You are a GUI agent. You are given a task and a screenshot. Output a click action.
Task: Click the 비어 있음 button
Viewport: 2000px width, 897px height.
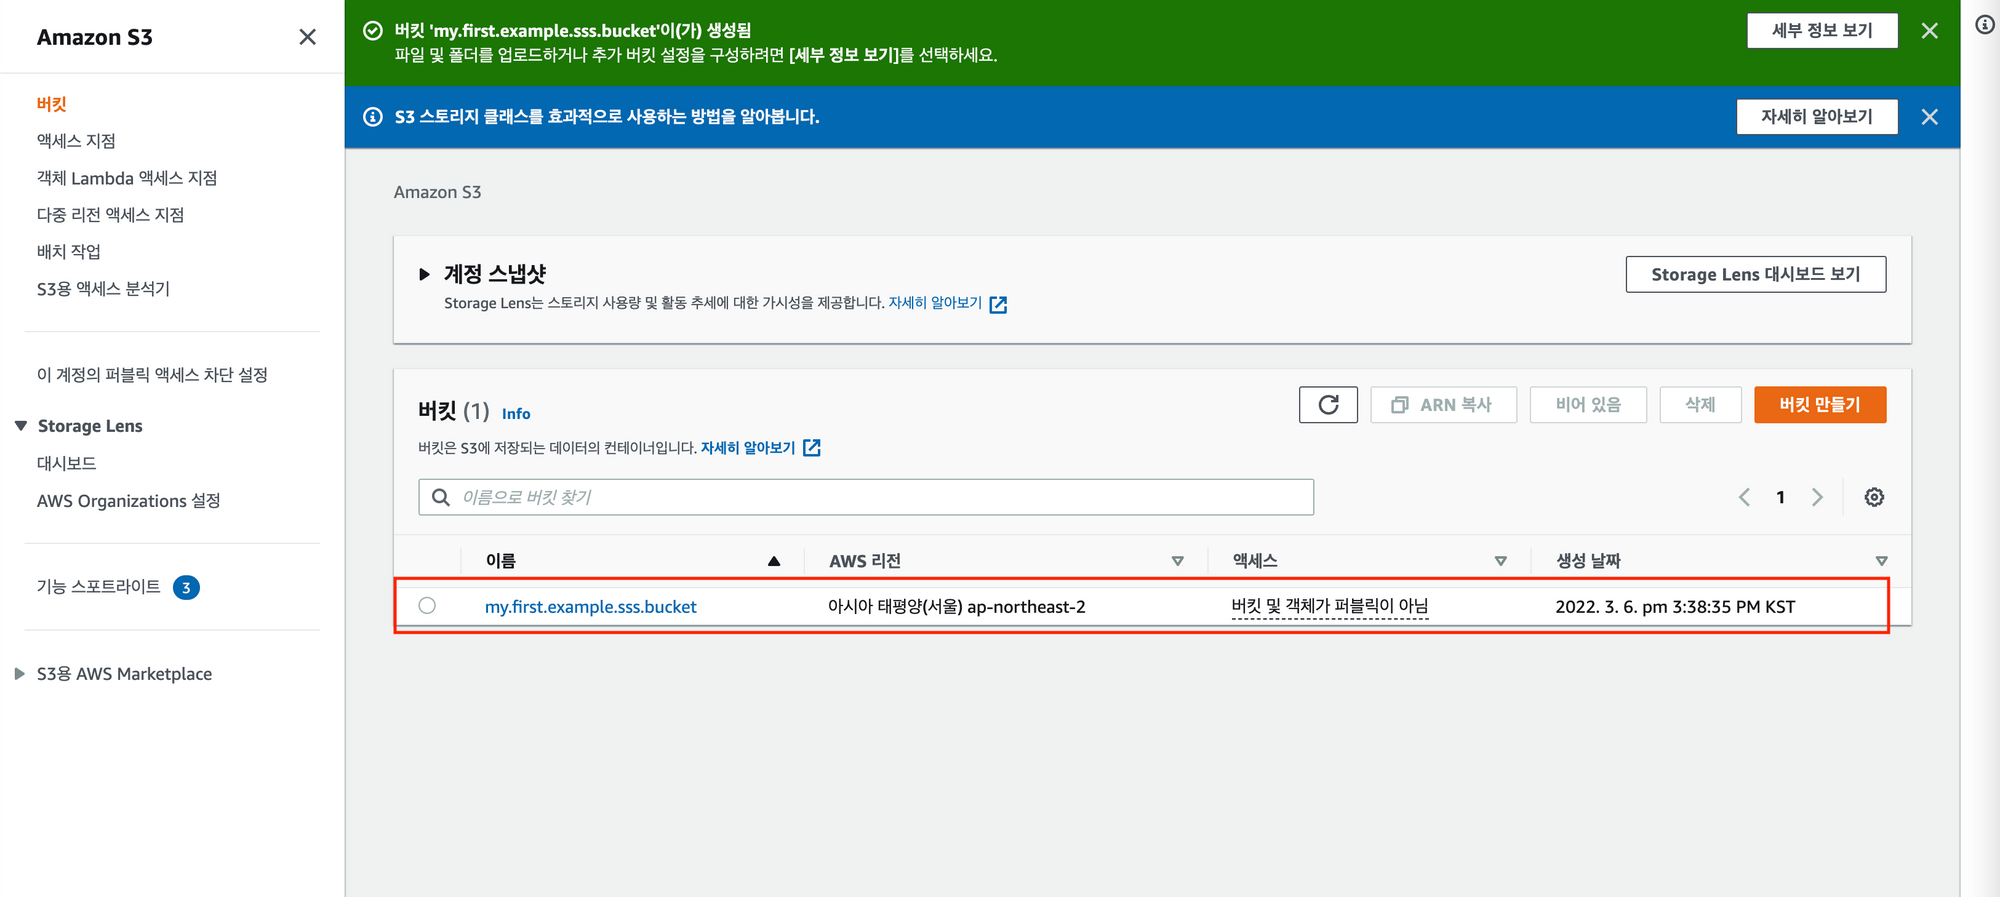click(1588, 405)
